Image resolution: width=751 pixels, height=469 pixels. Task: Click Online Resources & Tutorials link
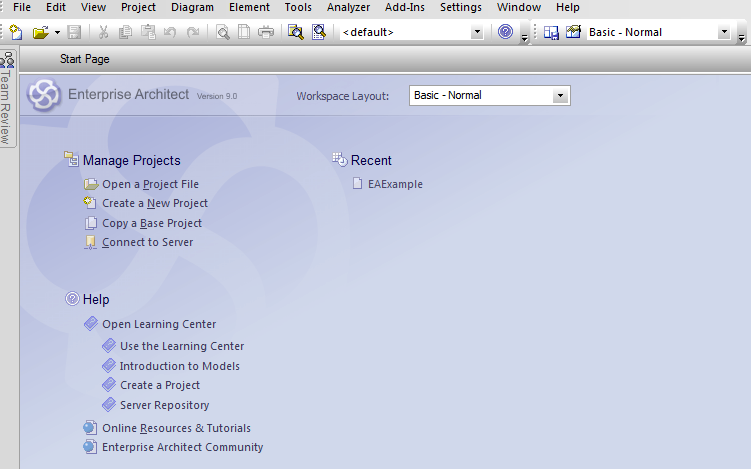point(176,428)
